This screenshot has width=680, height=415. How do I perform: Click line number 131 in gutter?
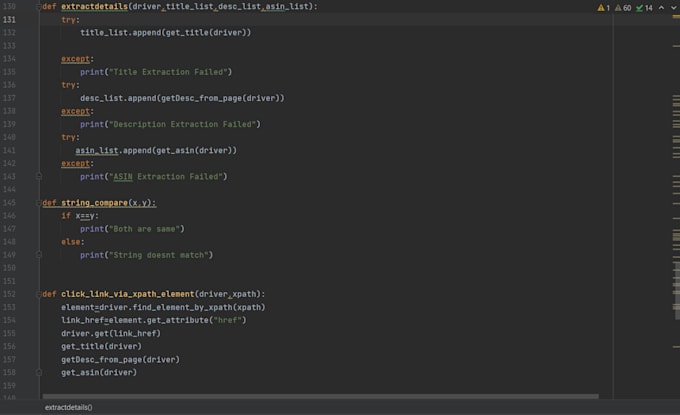[9, 20]
